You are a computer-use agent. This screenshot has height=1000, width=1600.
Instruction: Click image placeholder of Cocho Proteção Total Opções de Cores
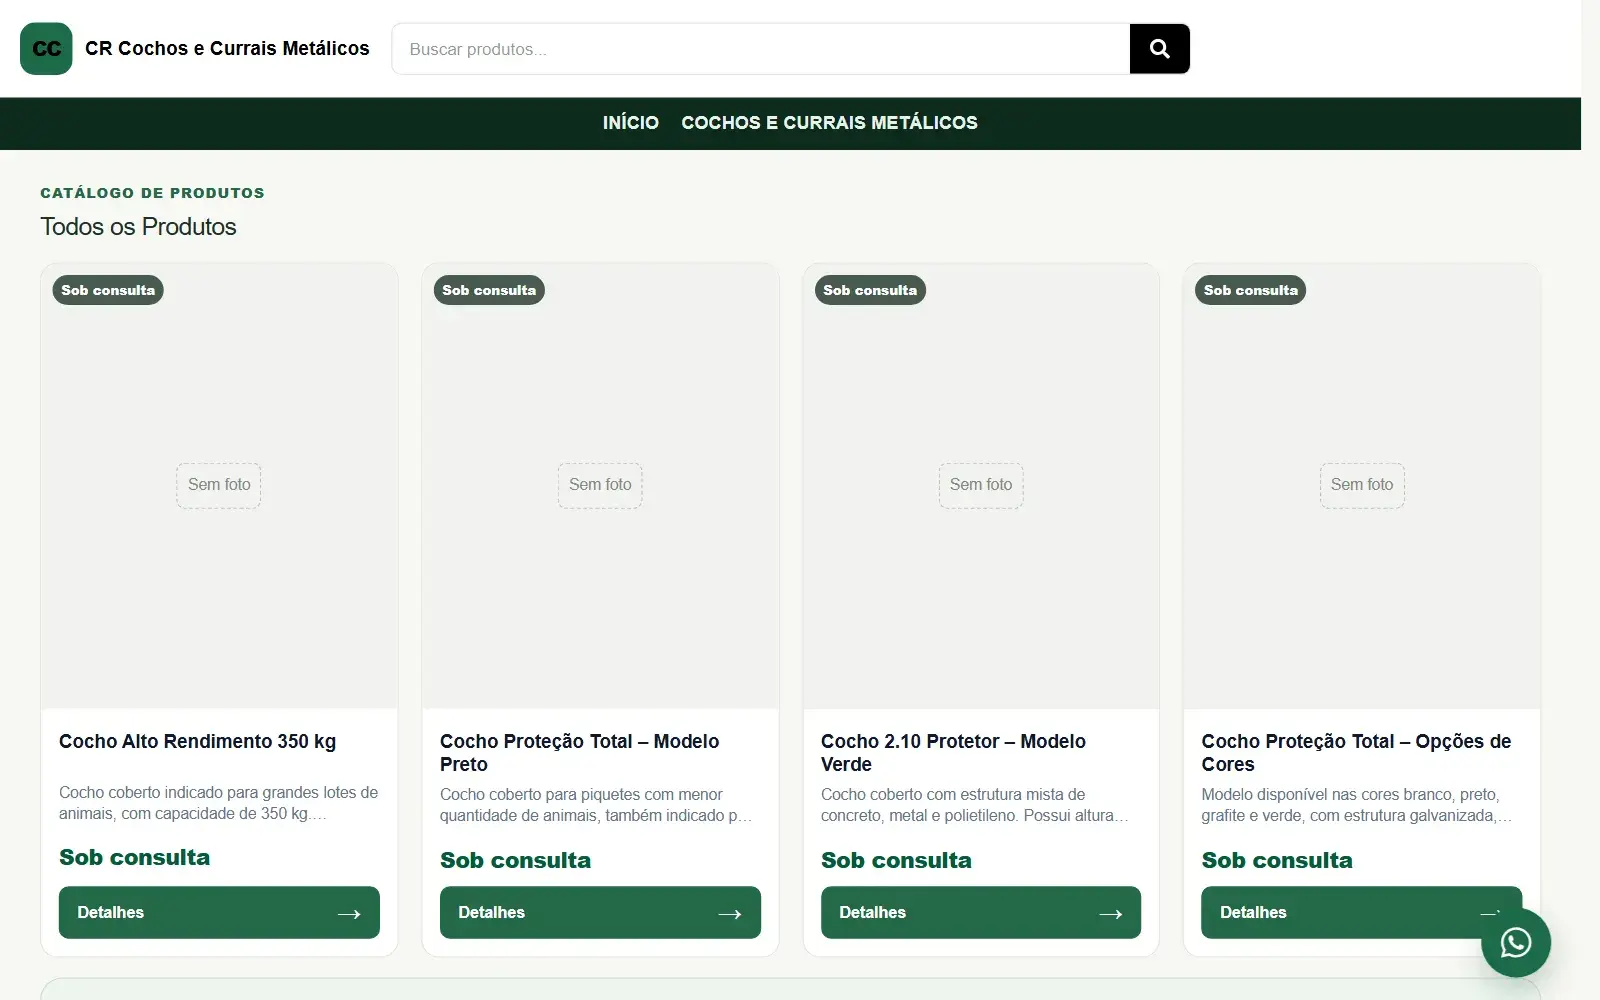[x=1362, y=486]
